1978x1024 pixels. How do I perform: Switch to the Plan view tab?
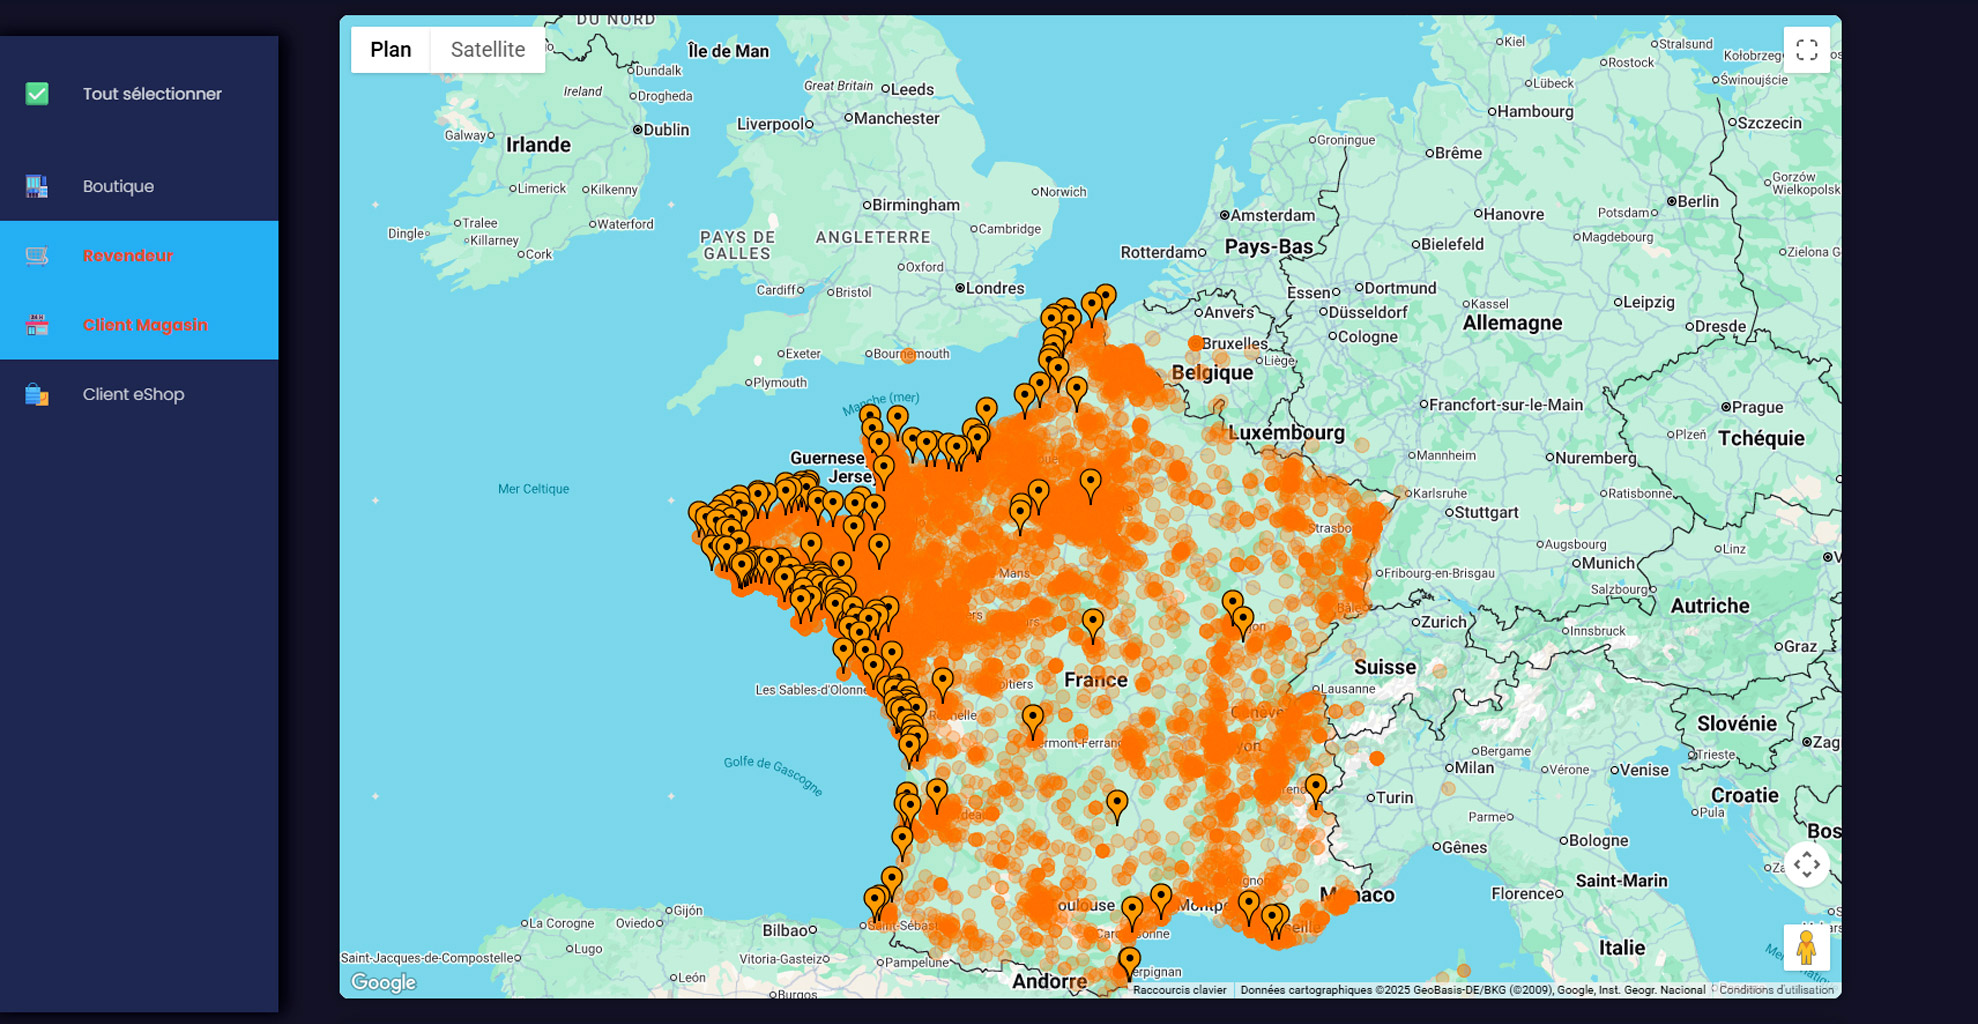tap(391, 49)
